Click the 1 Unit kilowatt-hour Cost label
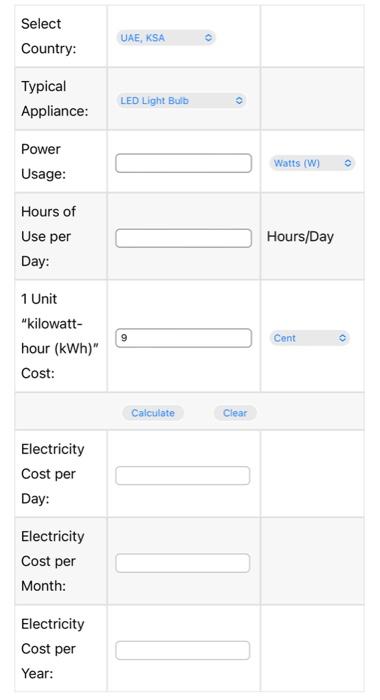Image resolution: width=380 pixels, height=700 pixels. click(x=59, y=336)
